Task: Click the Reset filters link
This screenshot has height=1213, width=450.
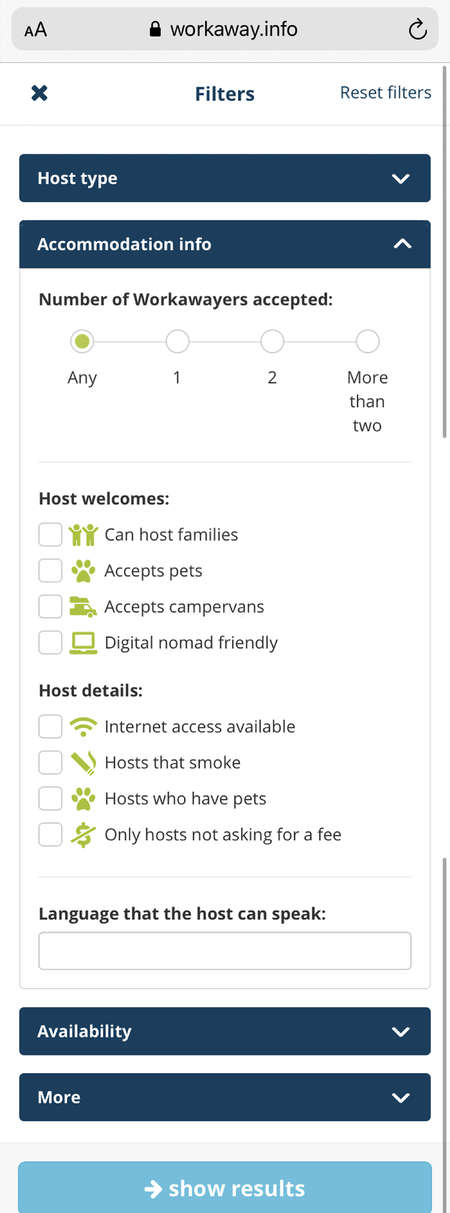Action: 386,93
